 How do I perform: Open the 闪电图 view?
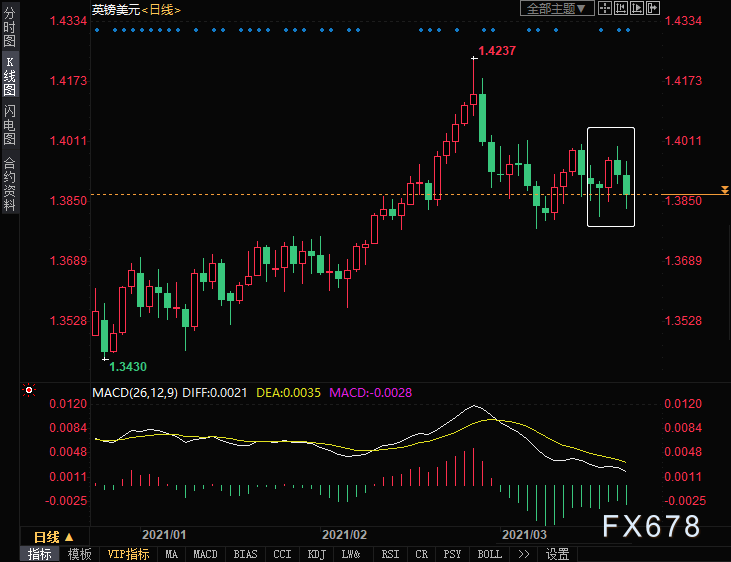[x=9, y=125]
